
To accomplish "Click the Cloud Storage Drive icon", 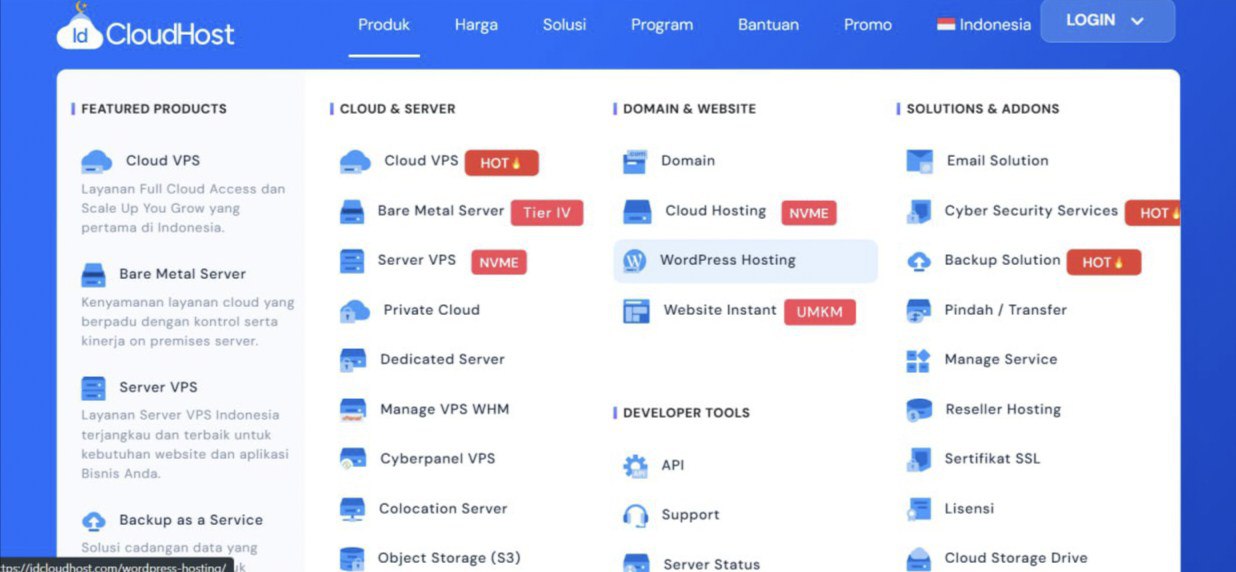I will pyautogui.click(x=918, y=559).
